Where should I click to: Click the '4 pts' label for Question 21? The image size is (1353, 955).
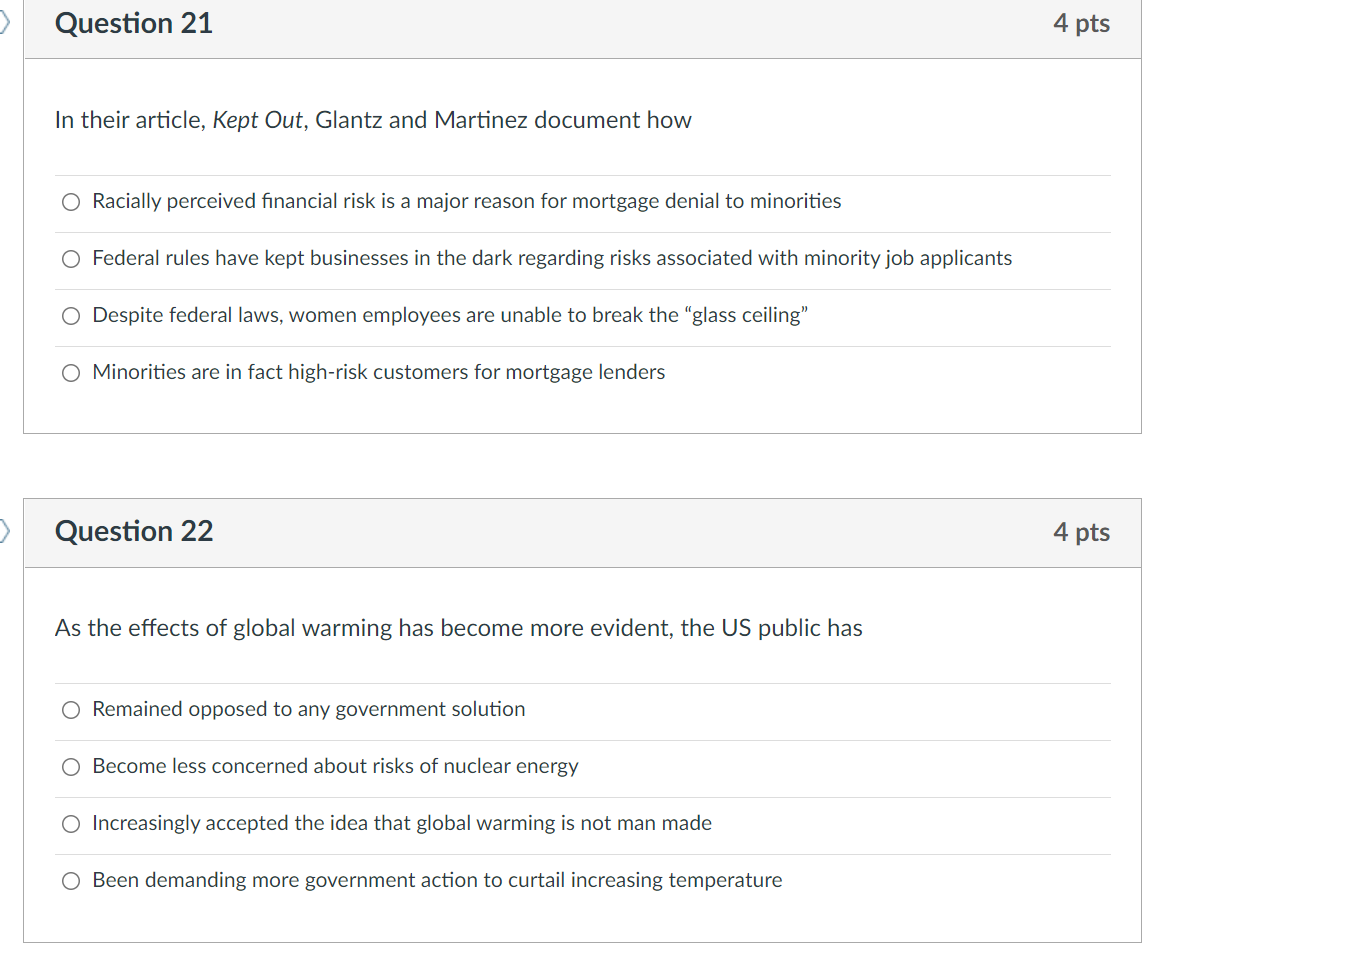(x=1081, y=23)
